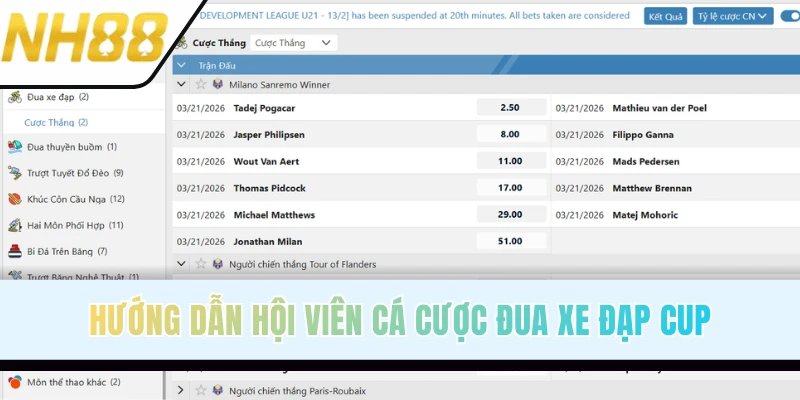Click the Hai Môn Phối Hợp sport icon

15,225
